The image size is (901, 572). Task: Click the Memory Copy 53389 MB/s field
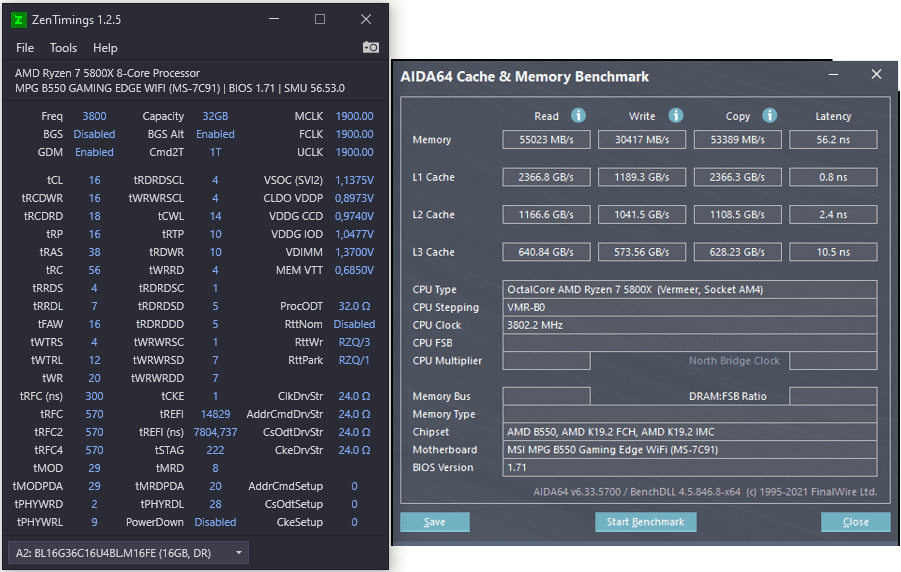[738, 140]
